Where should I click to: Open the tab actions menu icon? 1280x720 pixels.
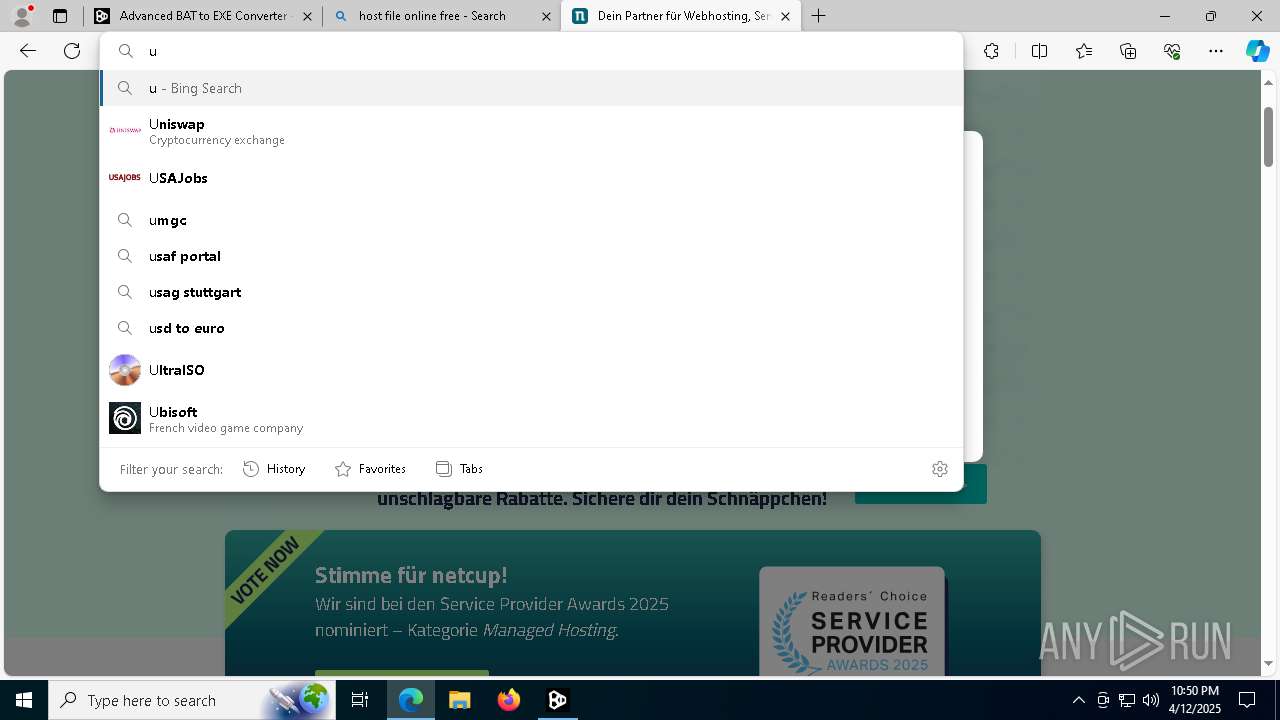click(x=60, y=16)
